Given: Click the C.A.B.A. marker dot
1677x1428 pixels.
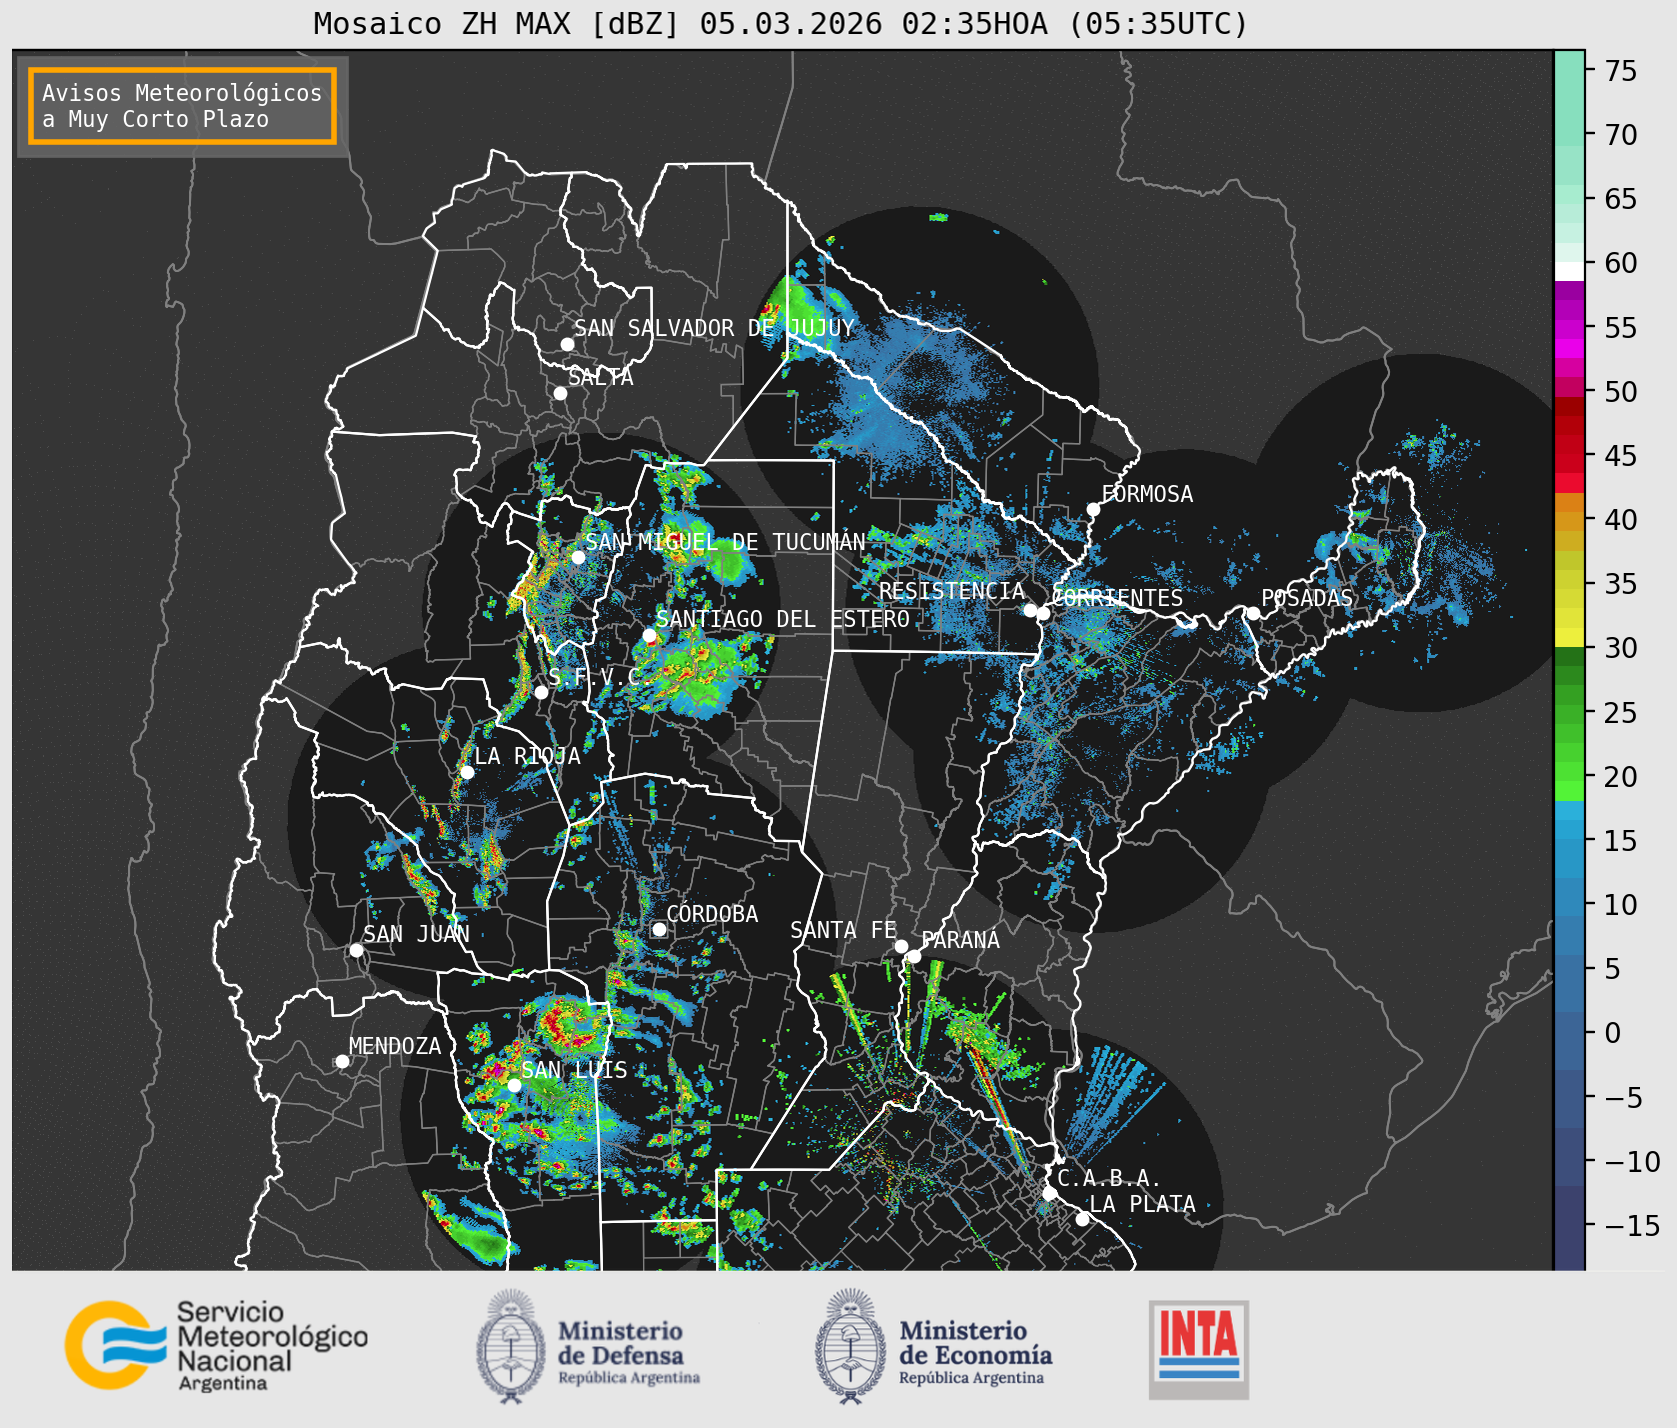Looking at the screenshot, I should (1050, 1193).
